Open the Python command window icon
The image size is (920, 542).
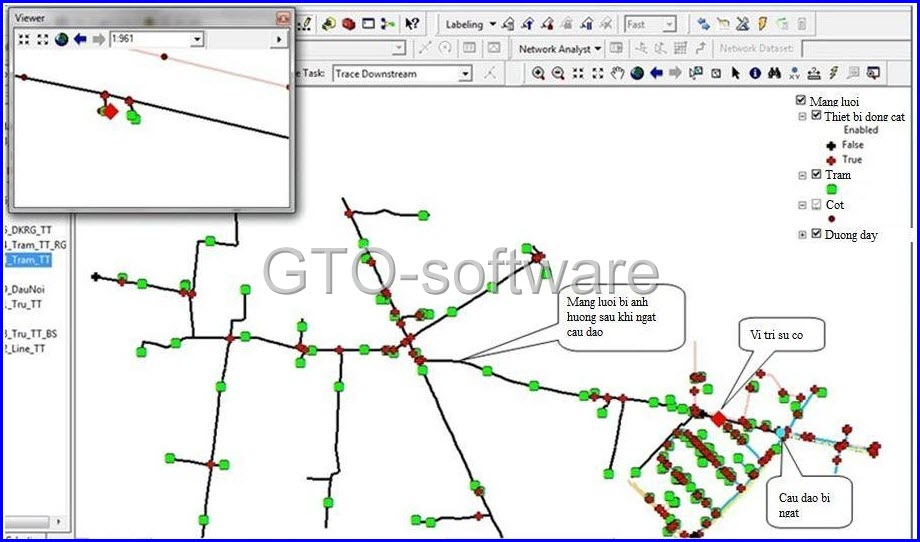click(368, 24)
